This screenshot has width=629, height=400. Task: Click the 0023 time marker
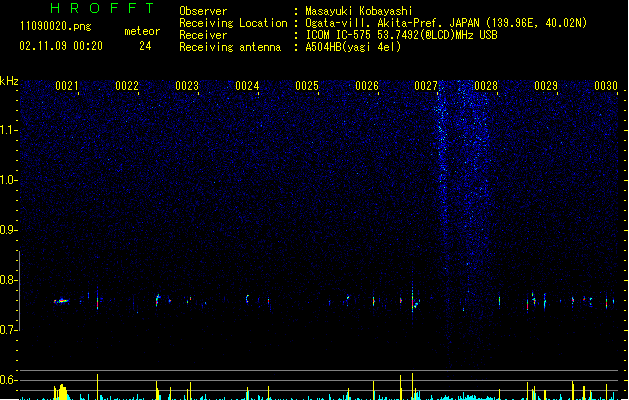click(187, 86)
